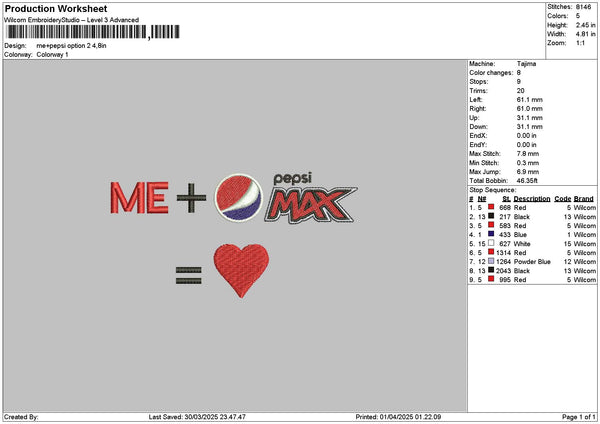This screenshot has width=600, height=424.
Task: Click 'Page 1 of 1' in the footer
Action: click(579, 417)
